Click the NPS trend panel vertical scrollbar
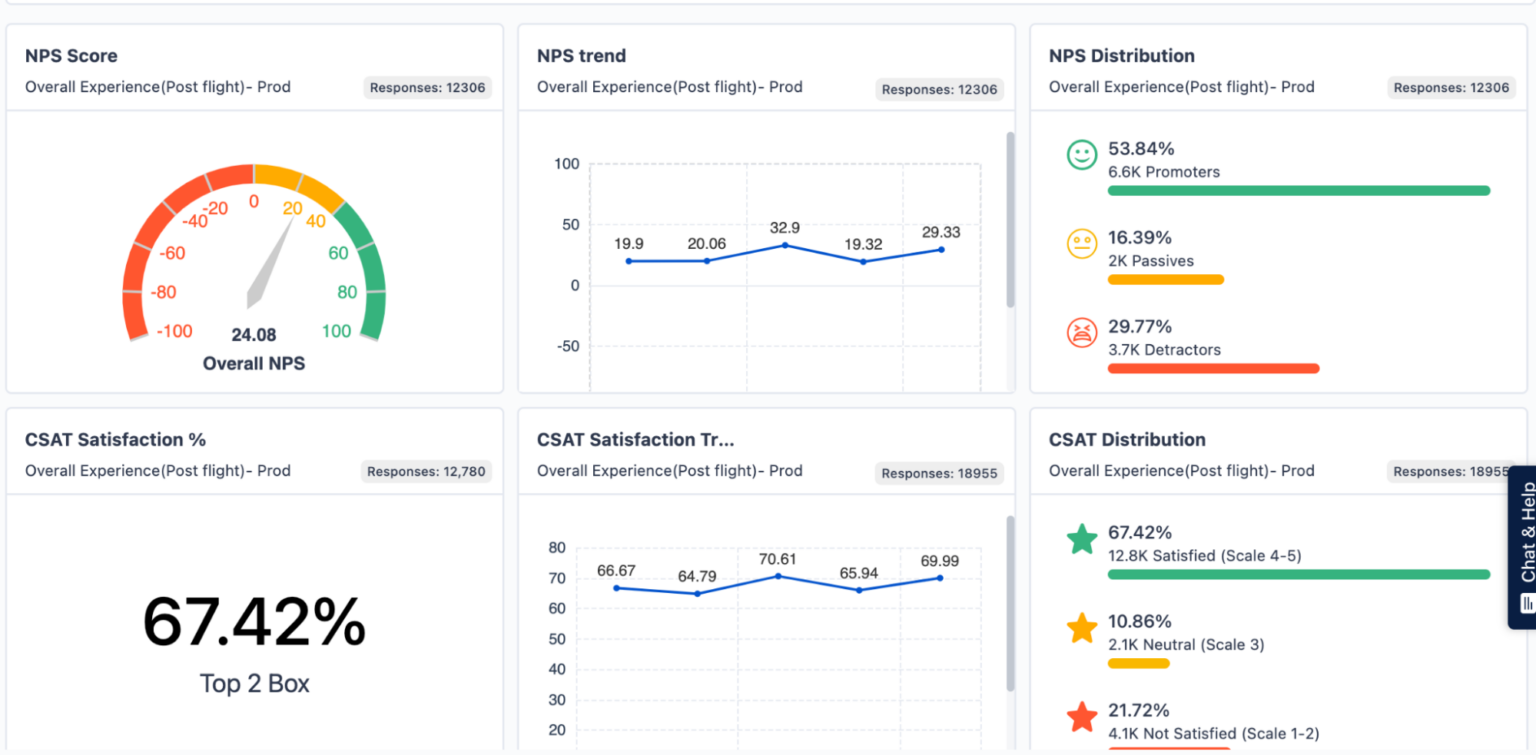1536x755 pixels. (x=1010, y=220)
